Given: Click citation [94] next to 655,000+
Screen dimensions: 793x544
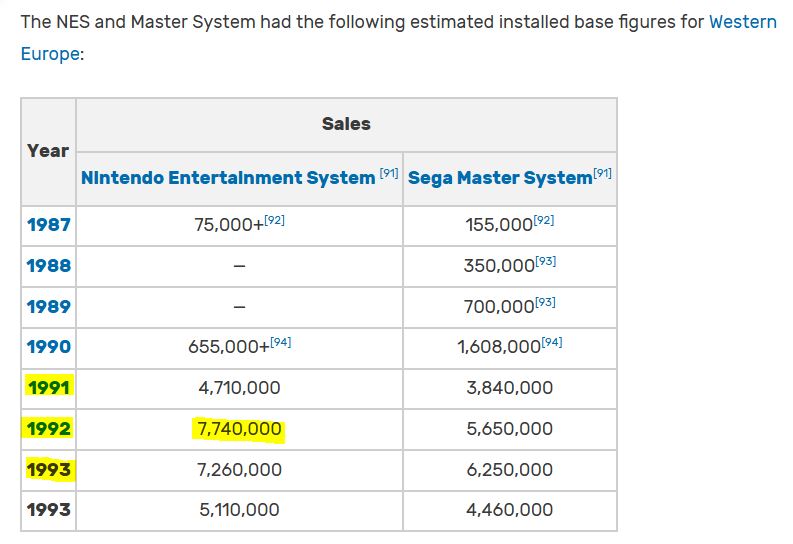Looking at the screenshot, I should pyautogui.click(x=281, y=342).
